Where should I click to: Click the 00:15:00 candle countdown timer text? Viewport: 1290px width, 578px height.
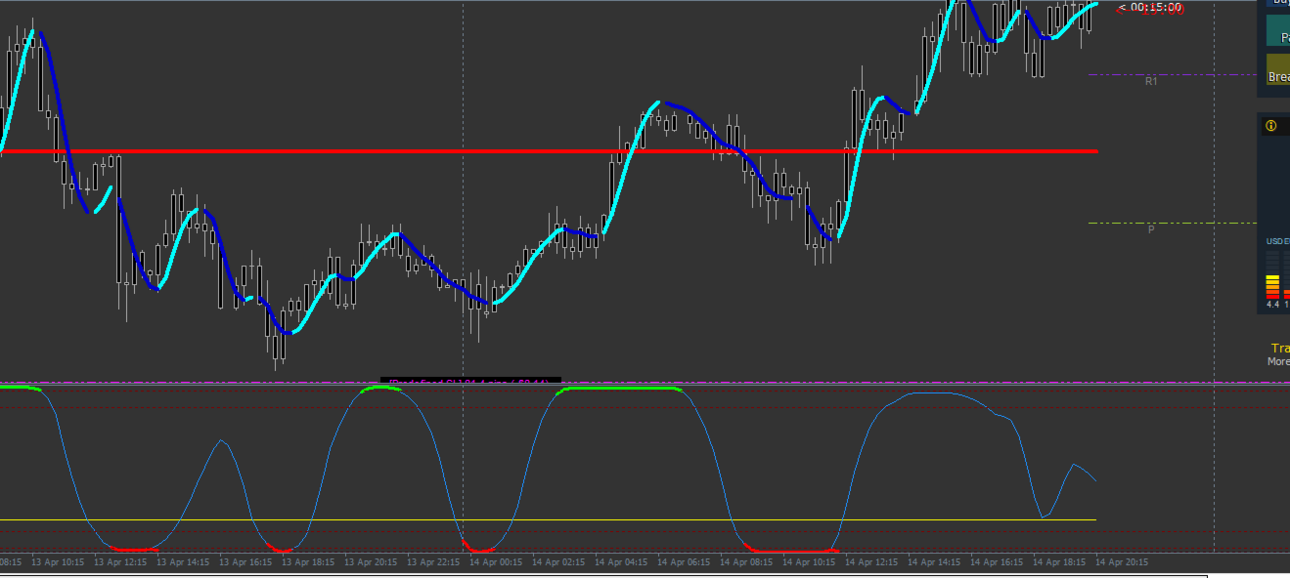[x=1155, y=8]
